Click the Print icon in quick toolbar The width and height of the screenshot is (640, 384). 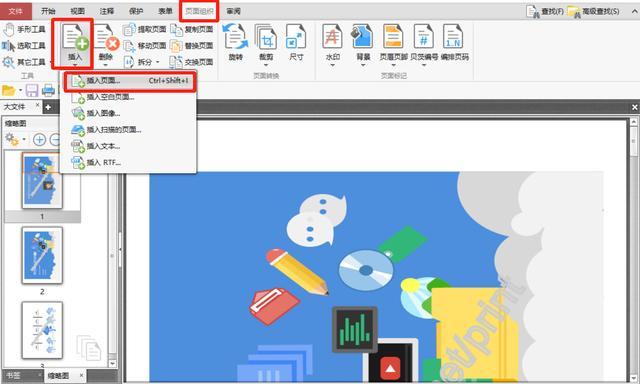click(x=49, y=90)
